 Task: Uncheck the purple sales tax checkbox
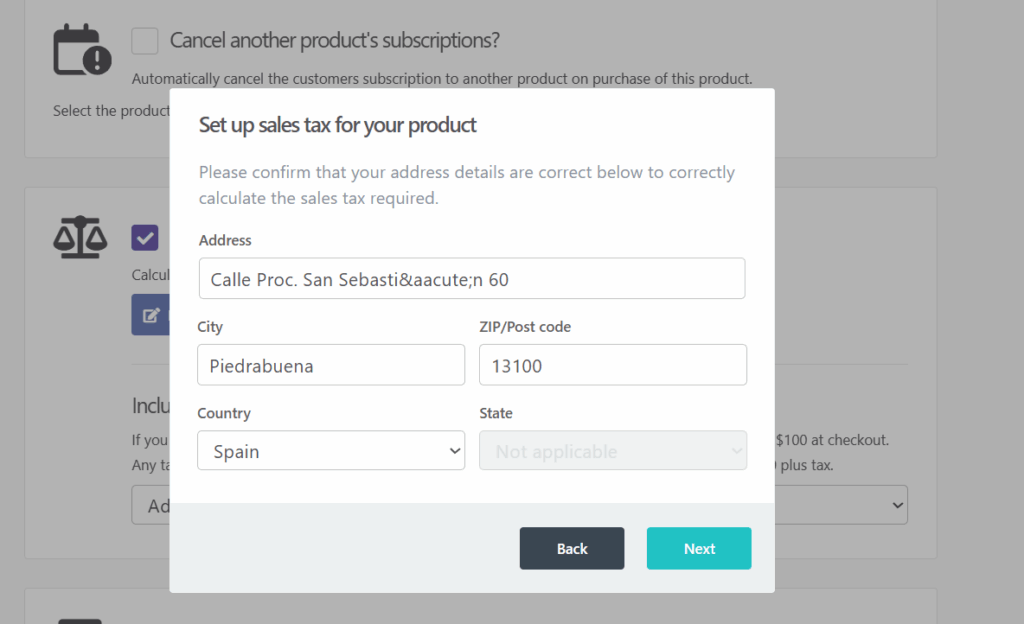click(145, 238)
